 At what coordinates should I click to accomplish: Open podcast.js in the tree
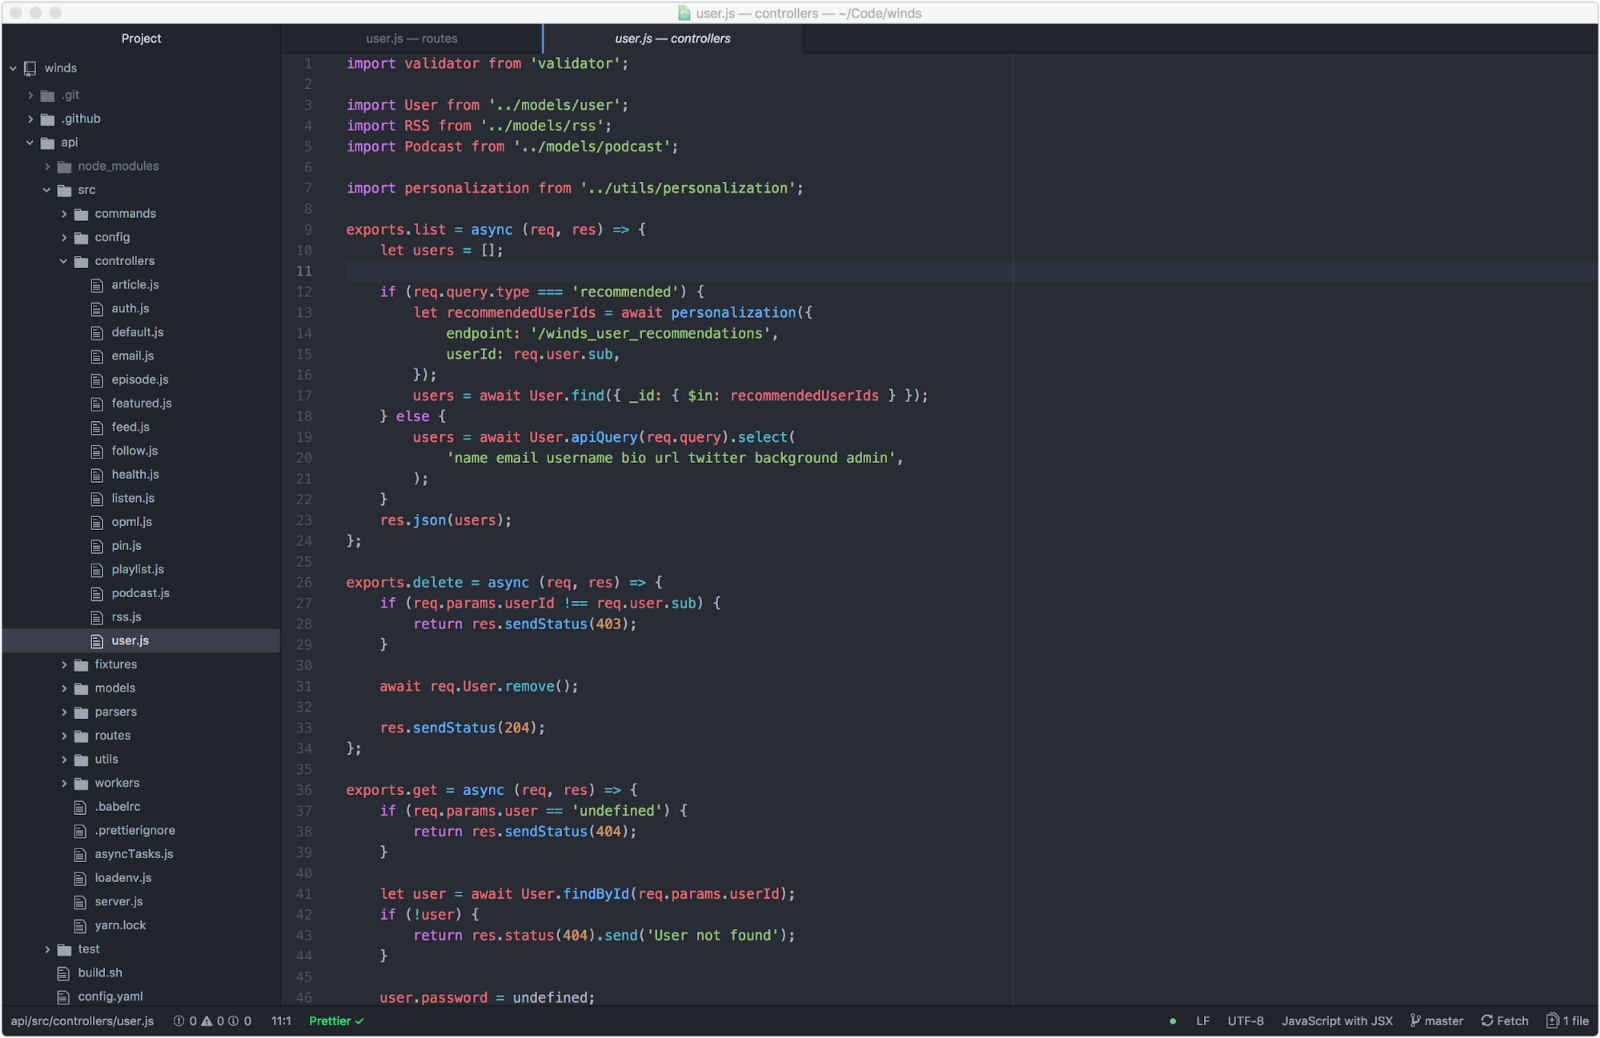pyautogui.click(x=140, y=593)
